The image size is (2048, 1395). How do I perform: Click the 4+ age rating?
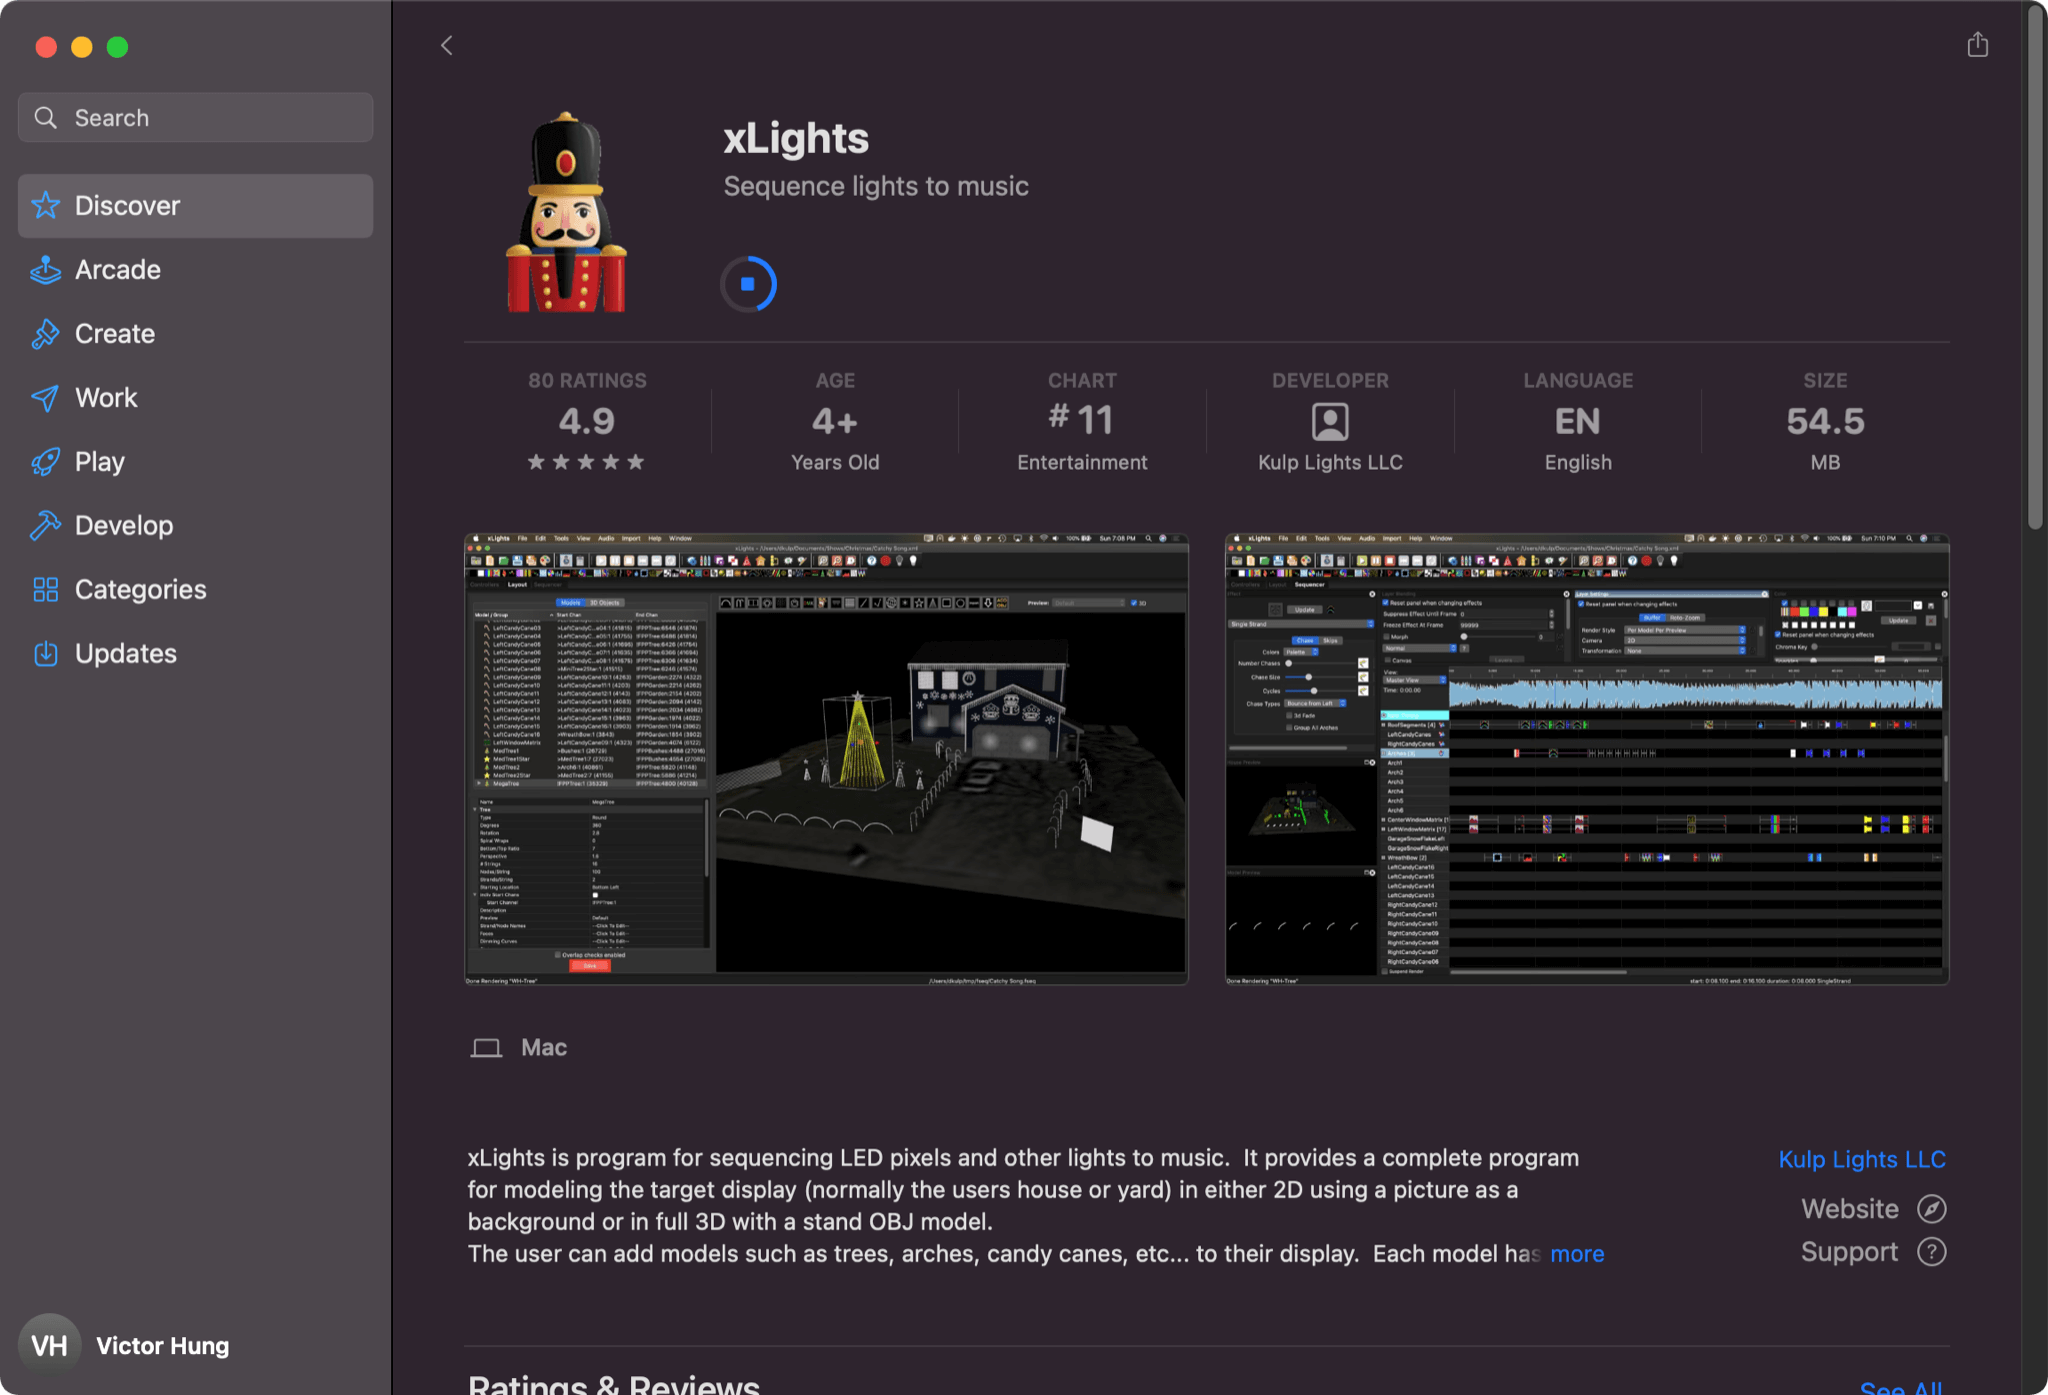point(835,421)
